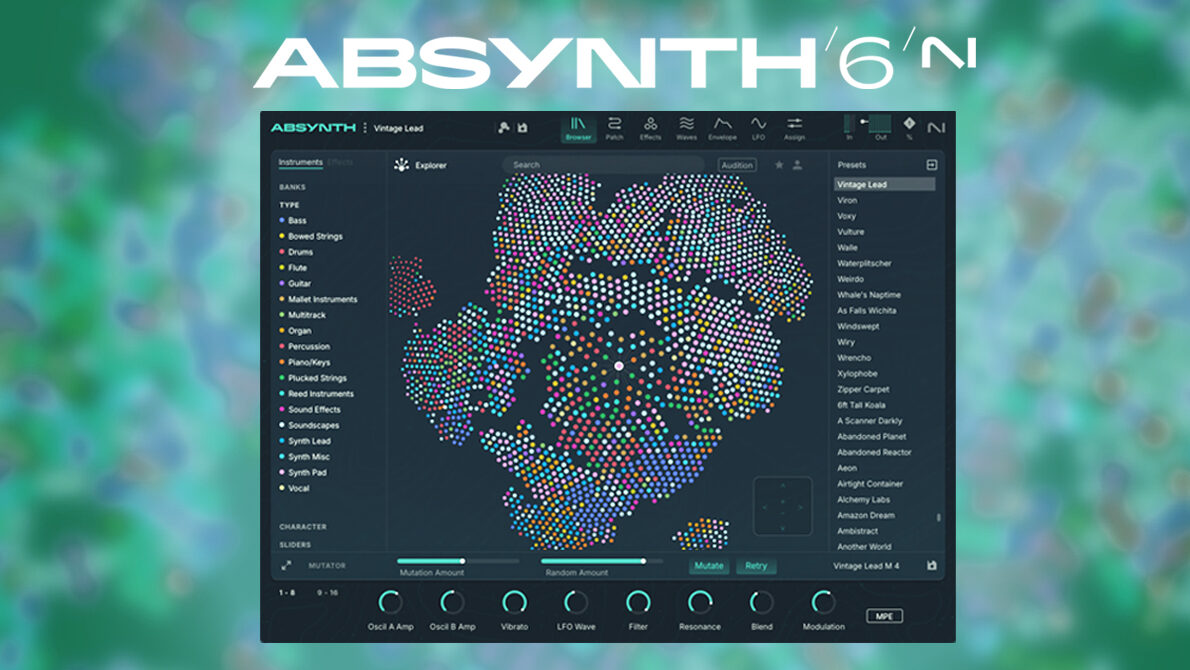
Task: Save the mutated preset Vintage Lead M 4
Action: pyautogui.click(x=932, y=566)
